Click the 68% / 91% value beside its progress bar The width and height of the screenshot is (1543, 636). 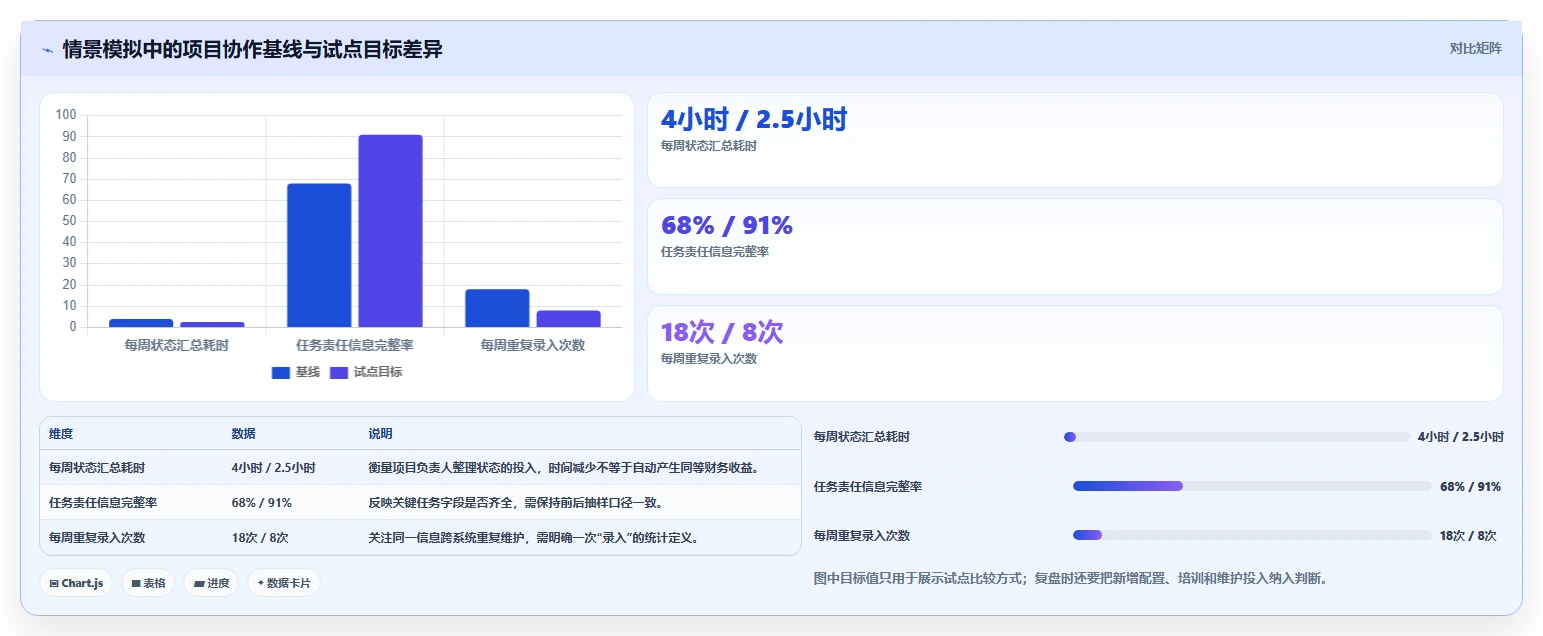(1470, 486)
